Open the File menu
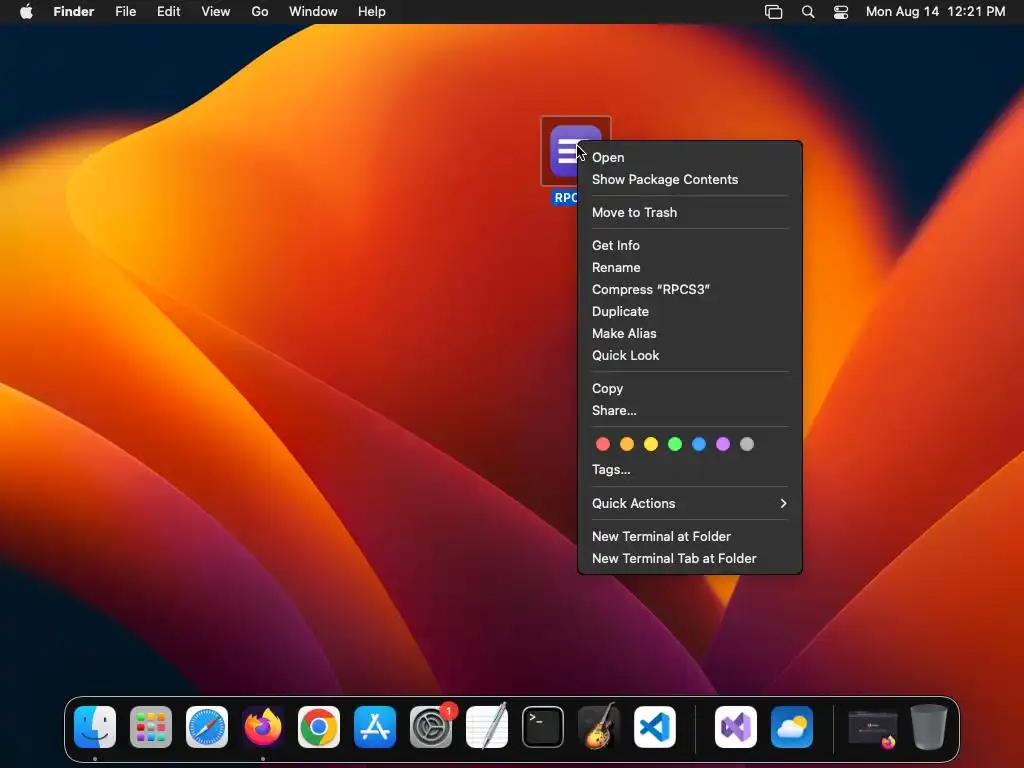Screen dimensions: 1024x768 click(125, 12)
